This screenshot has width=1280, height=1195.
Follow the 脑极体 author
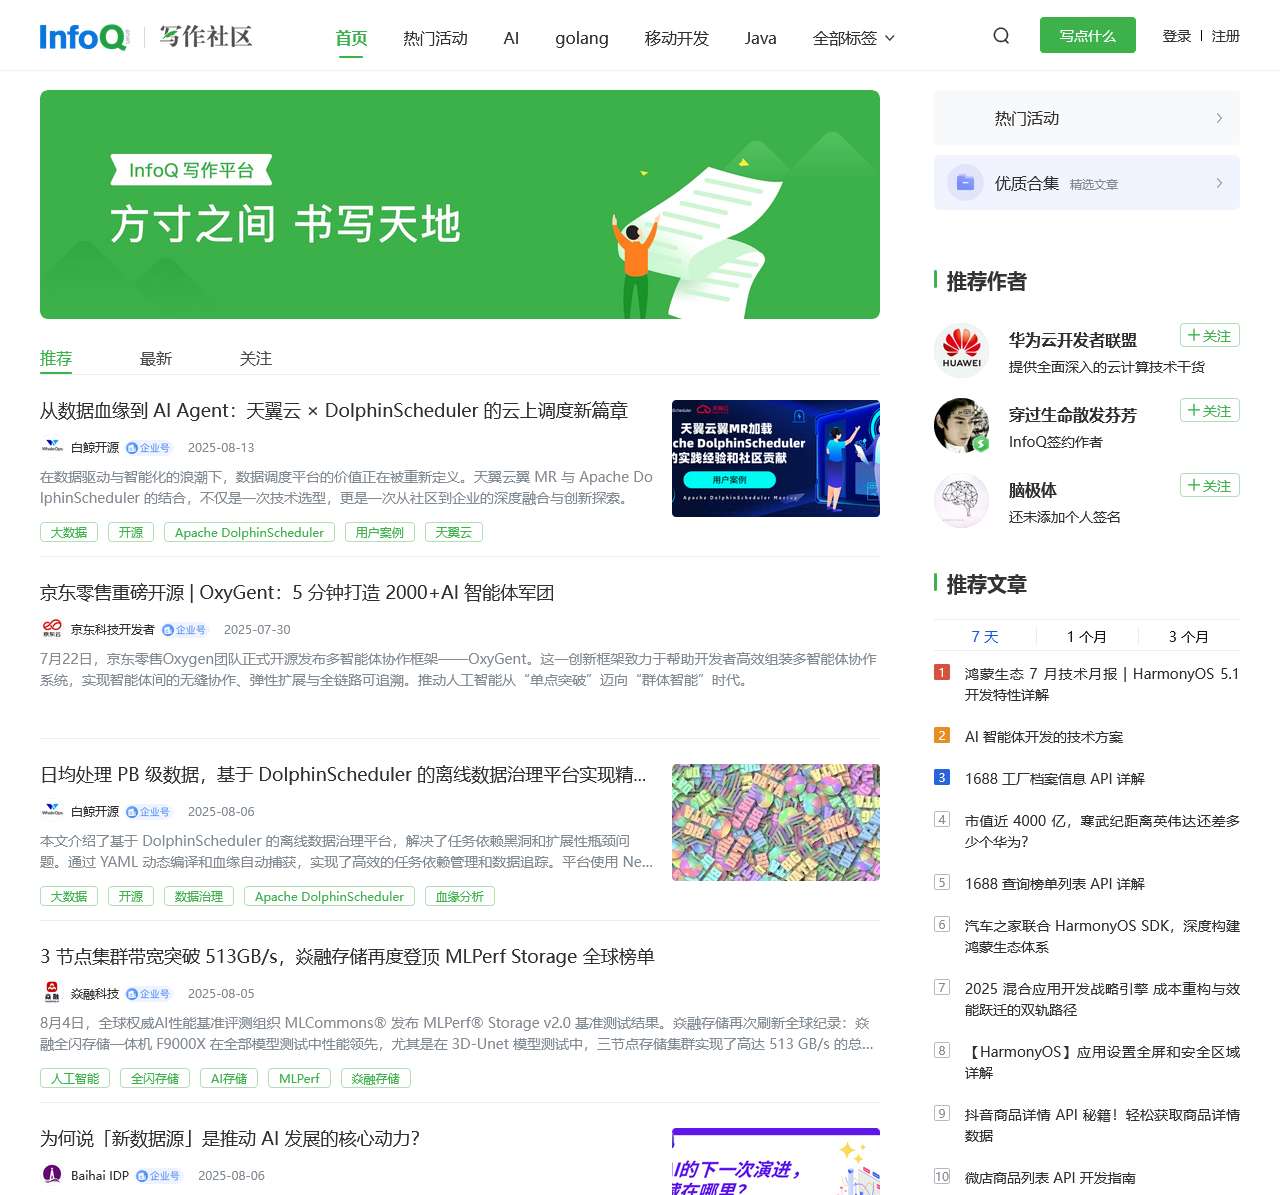coord(1209,485)
